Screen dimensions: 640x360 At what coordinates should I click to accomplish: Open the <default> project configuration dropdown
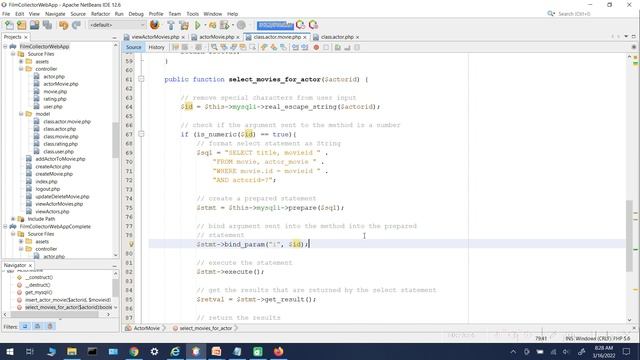tap(116, 25)
